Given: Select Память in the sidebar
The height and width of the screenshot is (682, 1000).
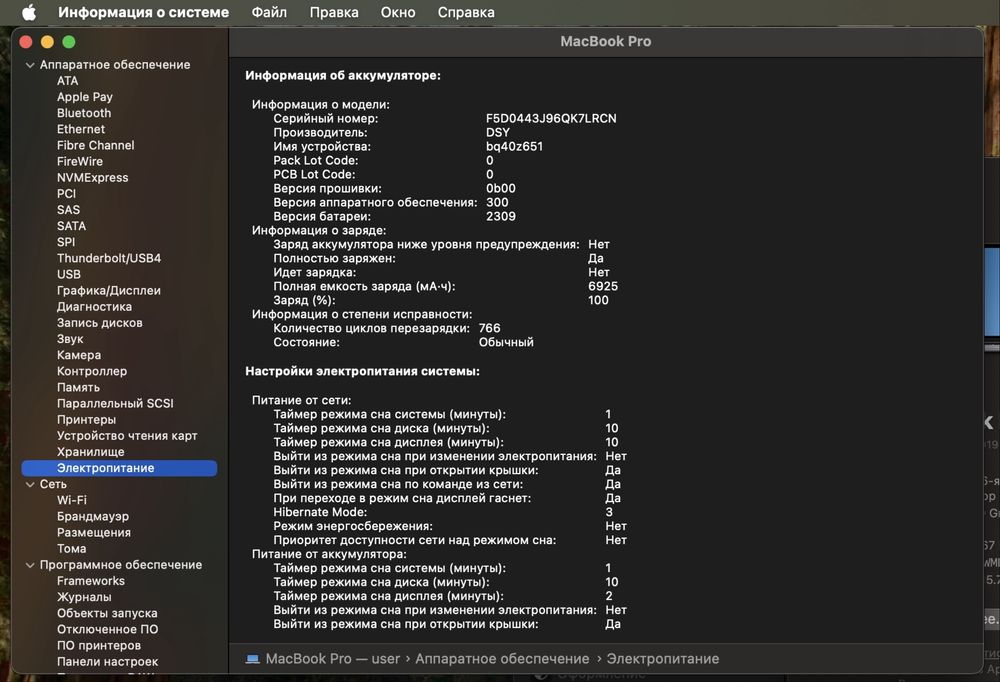Looking at the screenshot, I should click(x=78, y=387).
